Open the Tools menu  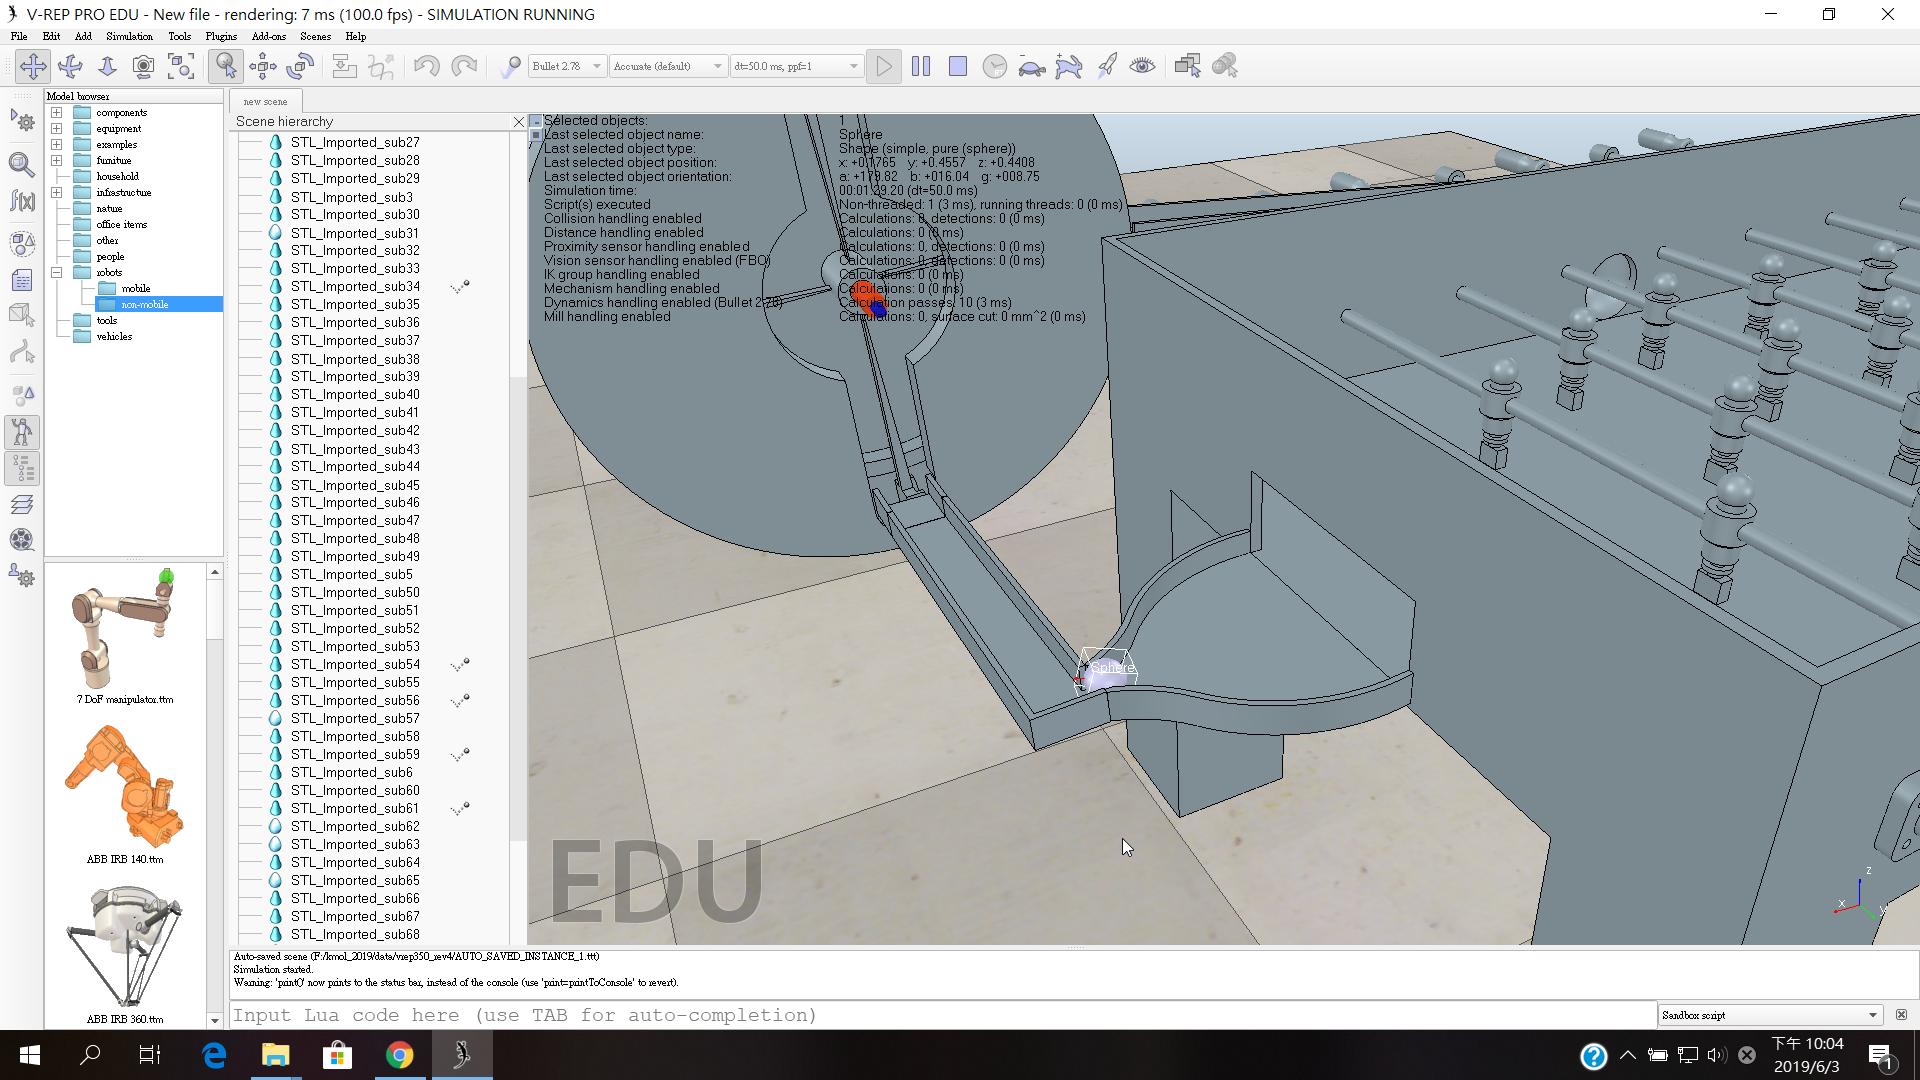tap(179, 36)
